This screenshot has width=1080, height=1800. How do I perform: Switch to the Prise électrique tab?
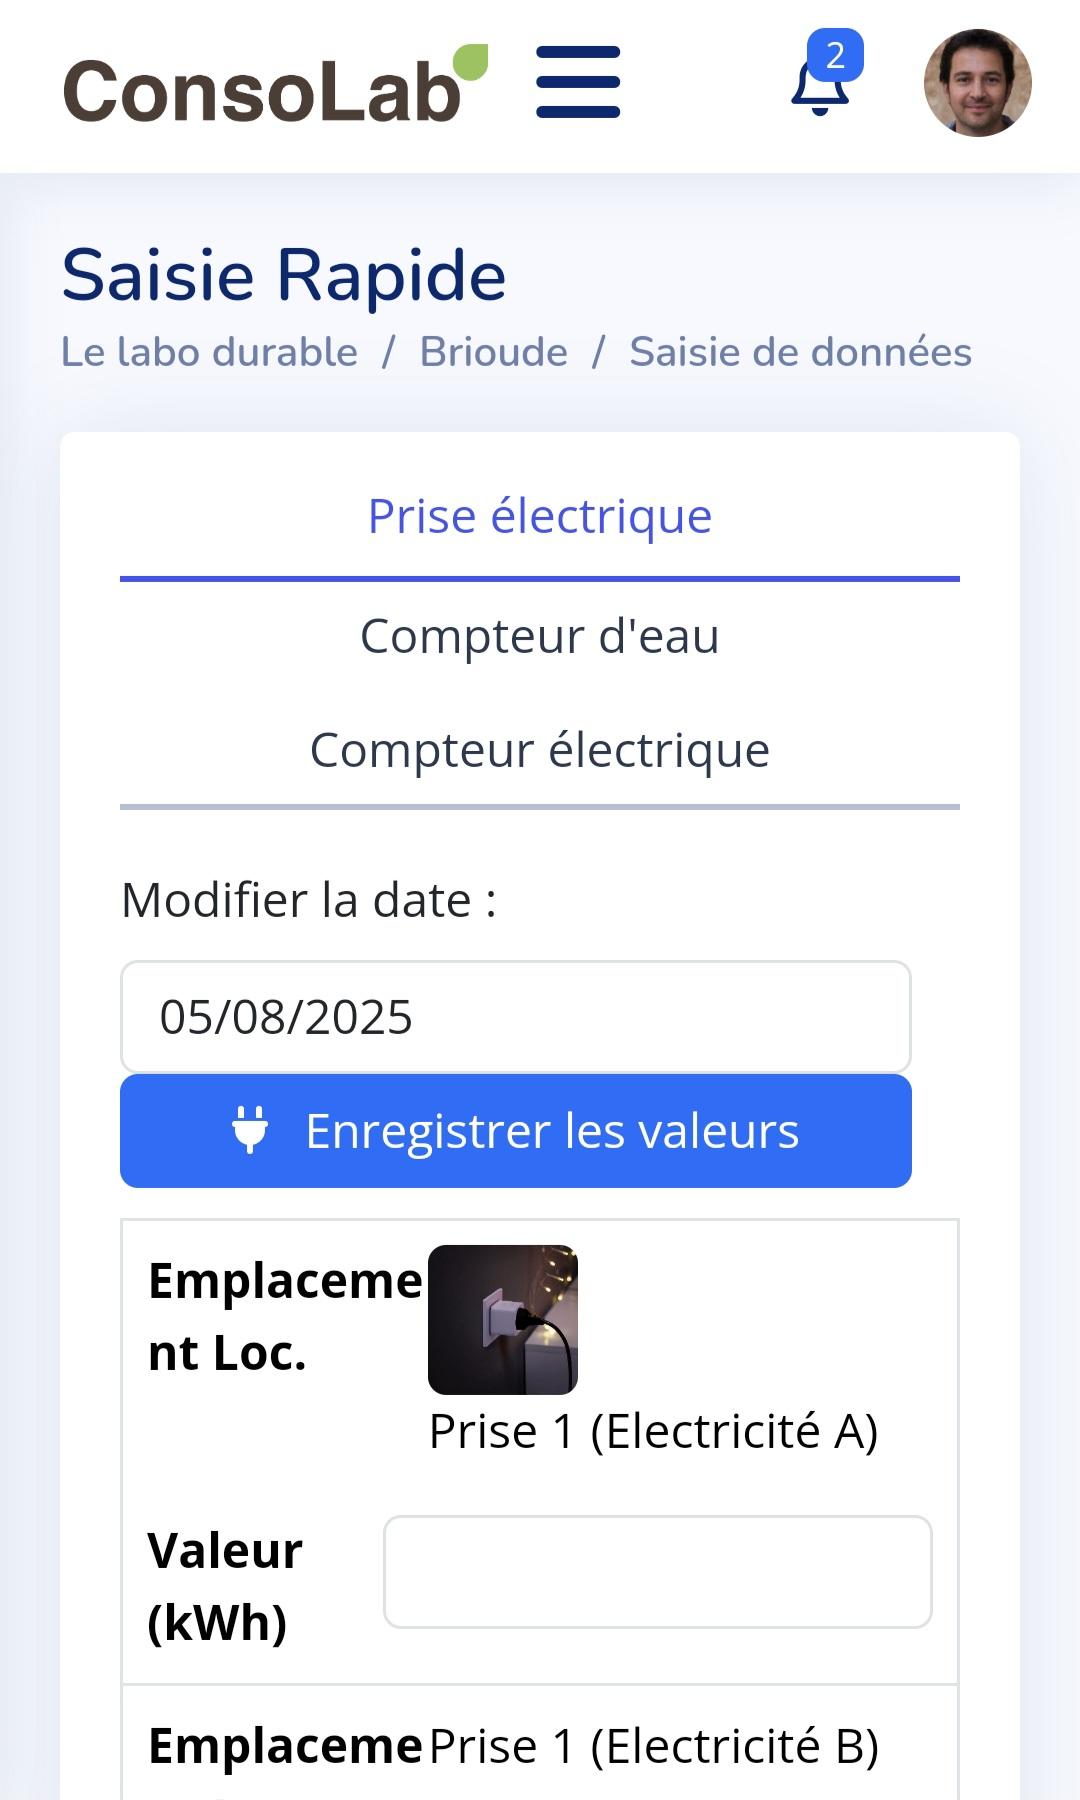pos(540,517)
